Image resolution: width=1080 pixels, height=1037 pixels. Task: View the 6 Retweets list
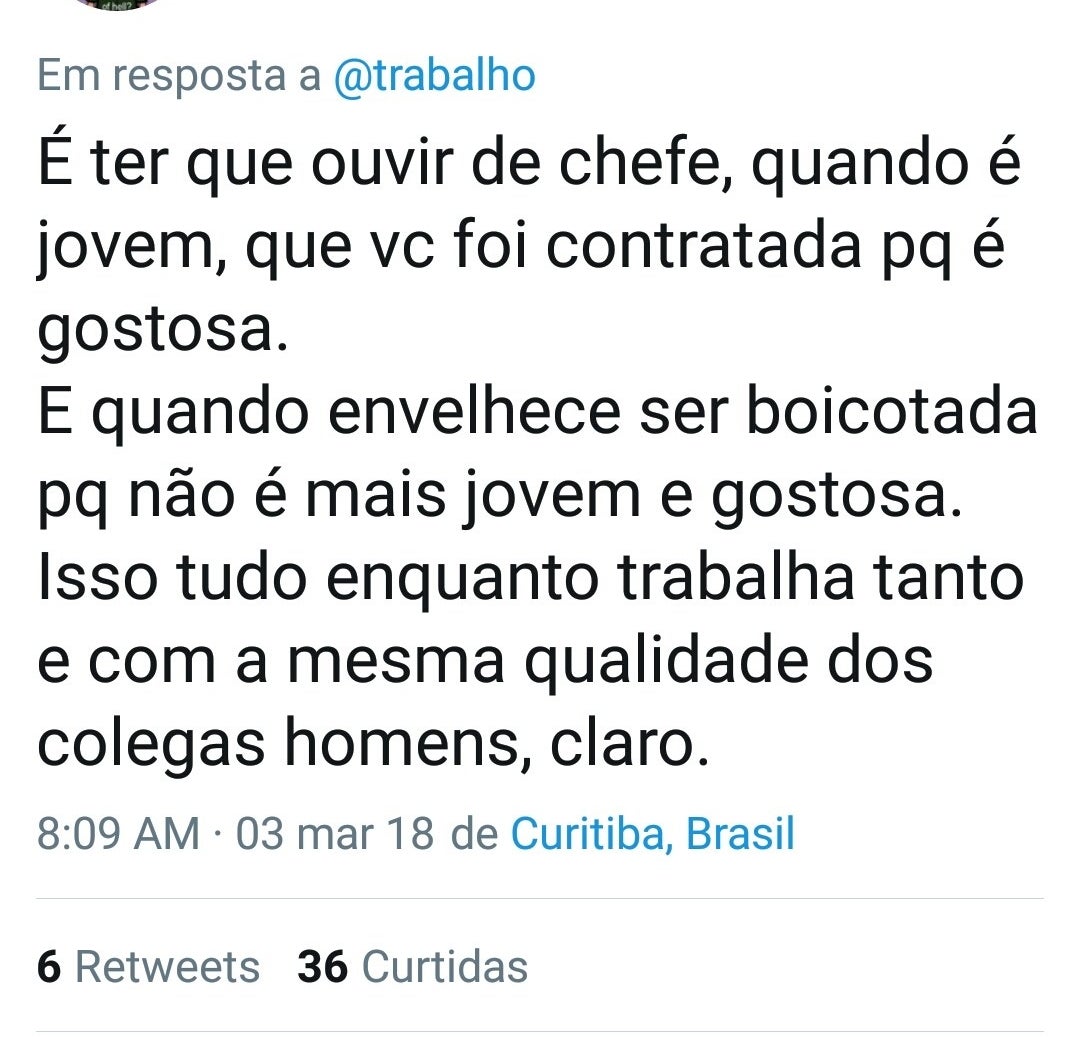pos(148,967)
